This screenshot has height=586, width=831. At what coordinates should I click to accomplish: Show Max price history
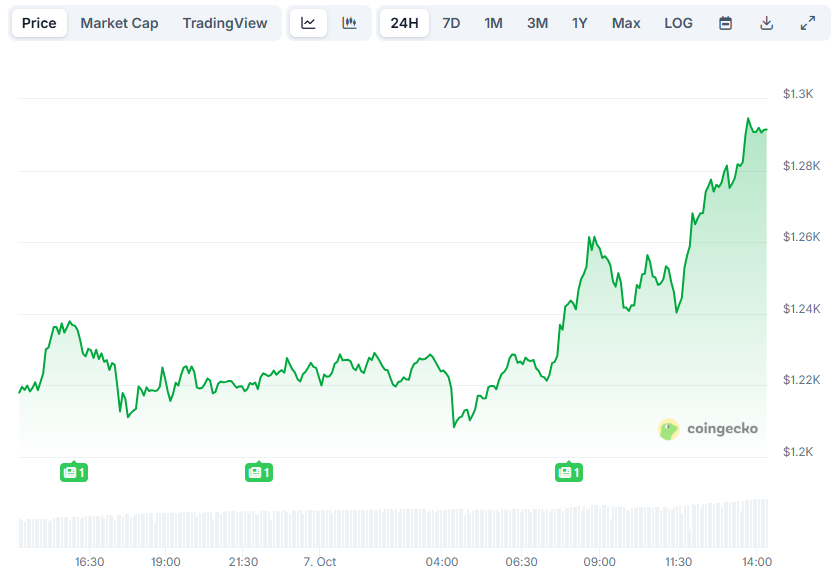point(626,23)
